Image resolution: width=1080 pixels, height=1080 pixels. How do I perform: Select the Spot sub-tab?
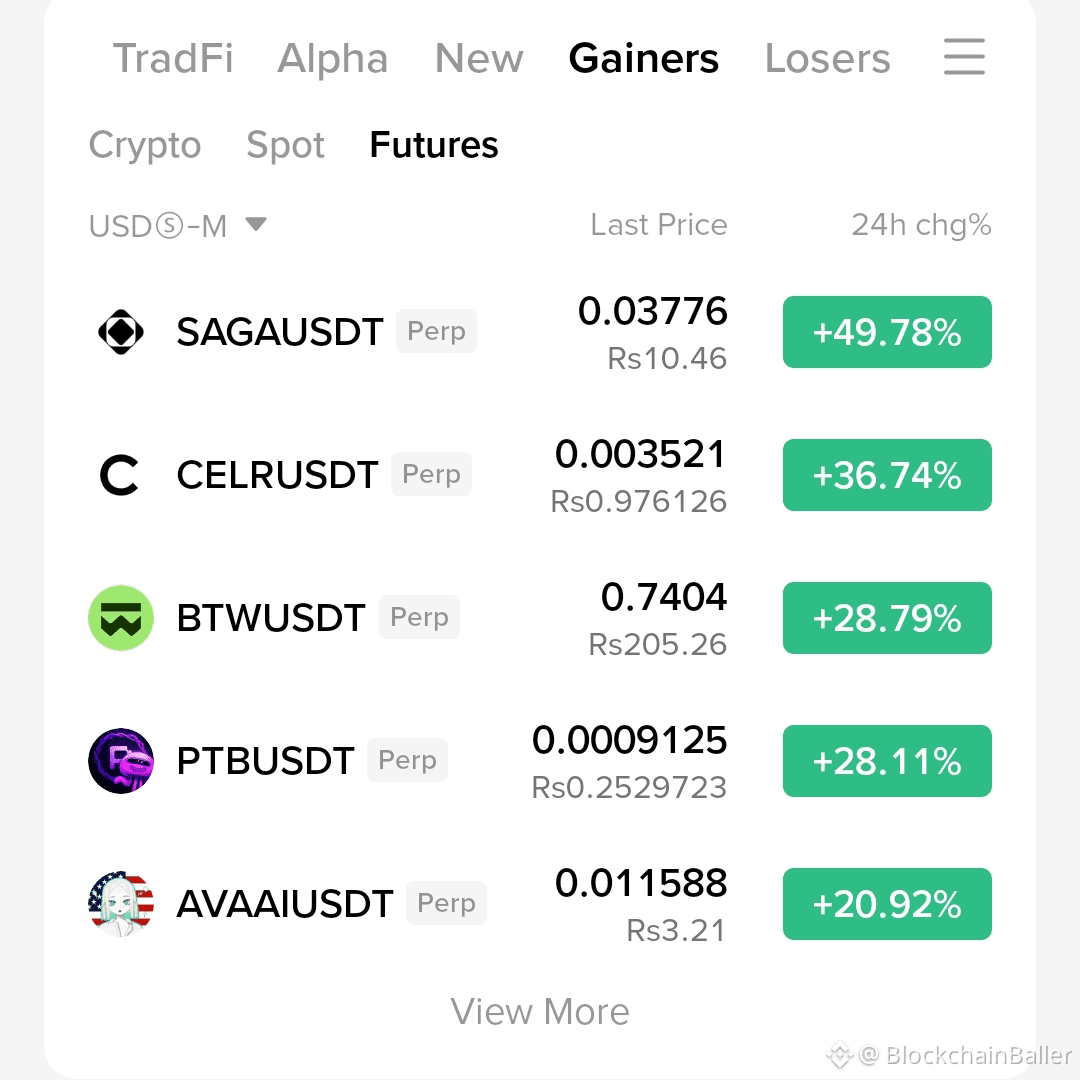pyautogui.click(x=285, y=146)
